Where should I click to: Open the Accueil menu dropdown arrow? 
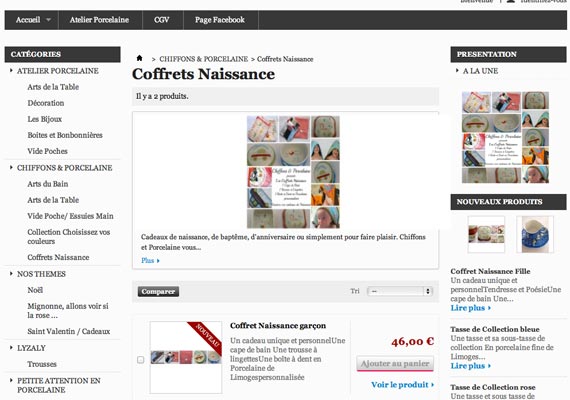48,20
